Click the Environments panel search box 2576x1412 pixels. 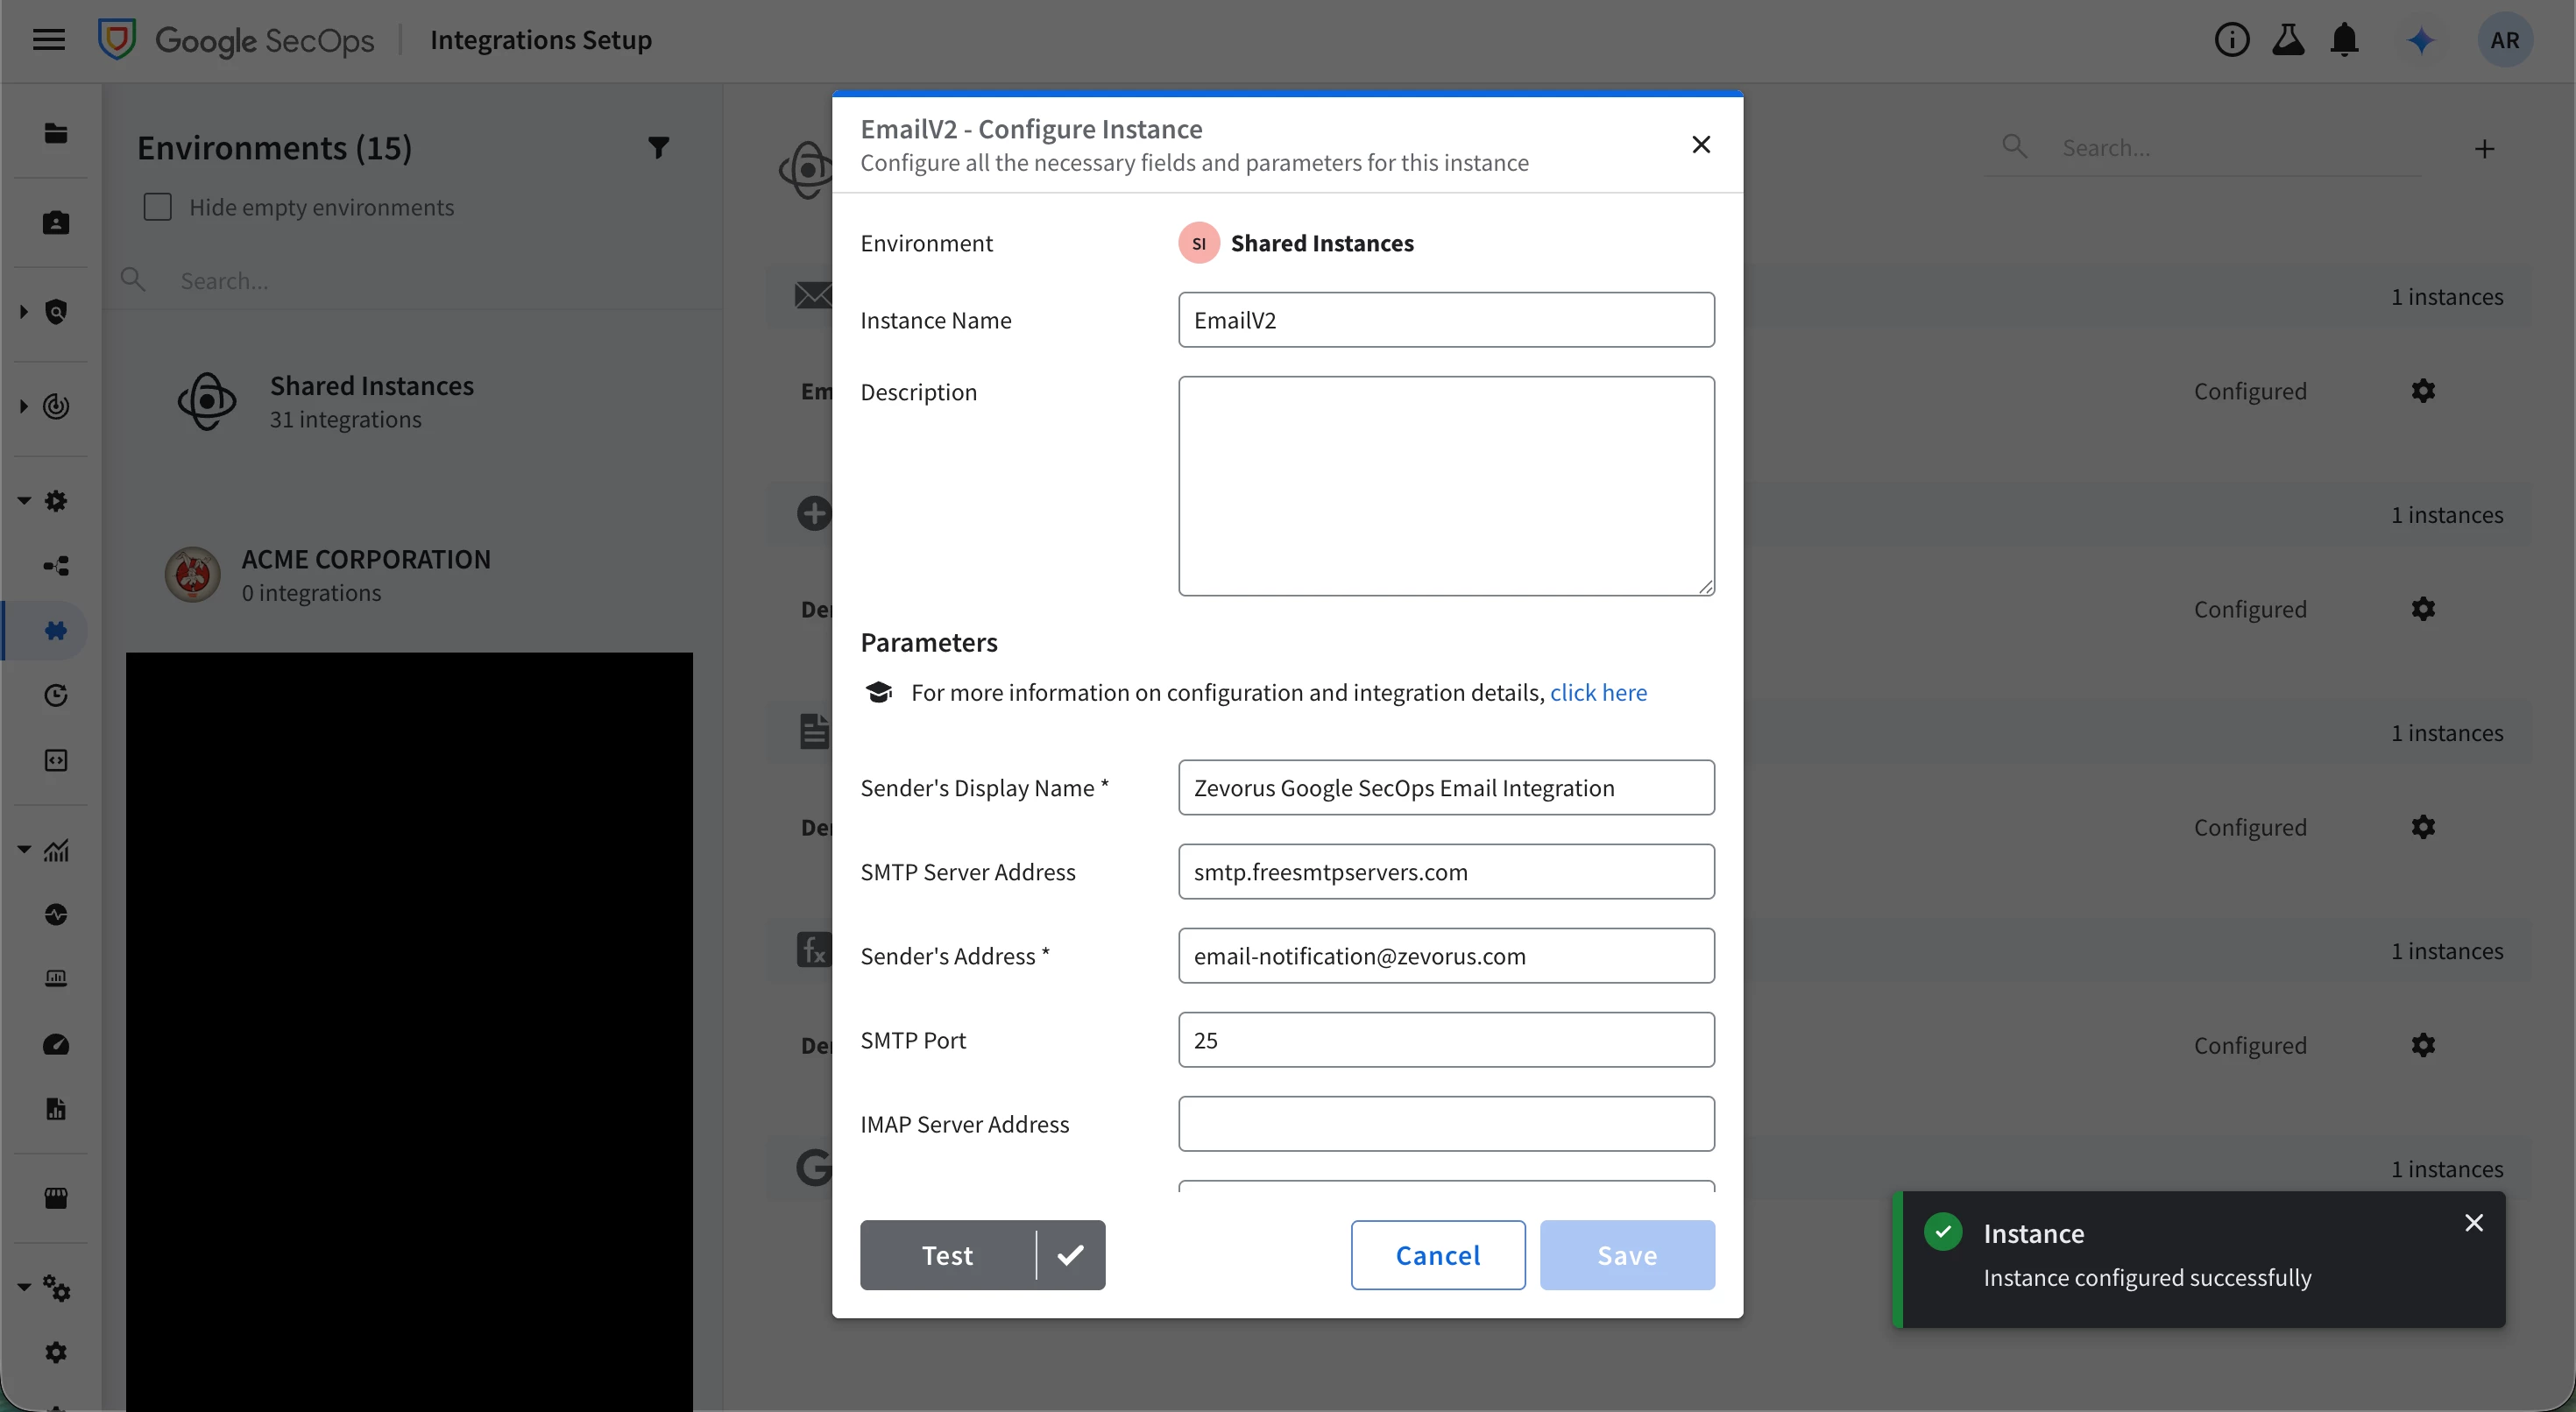(410, 281)
